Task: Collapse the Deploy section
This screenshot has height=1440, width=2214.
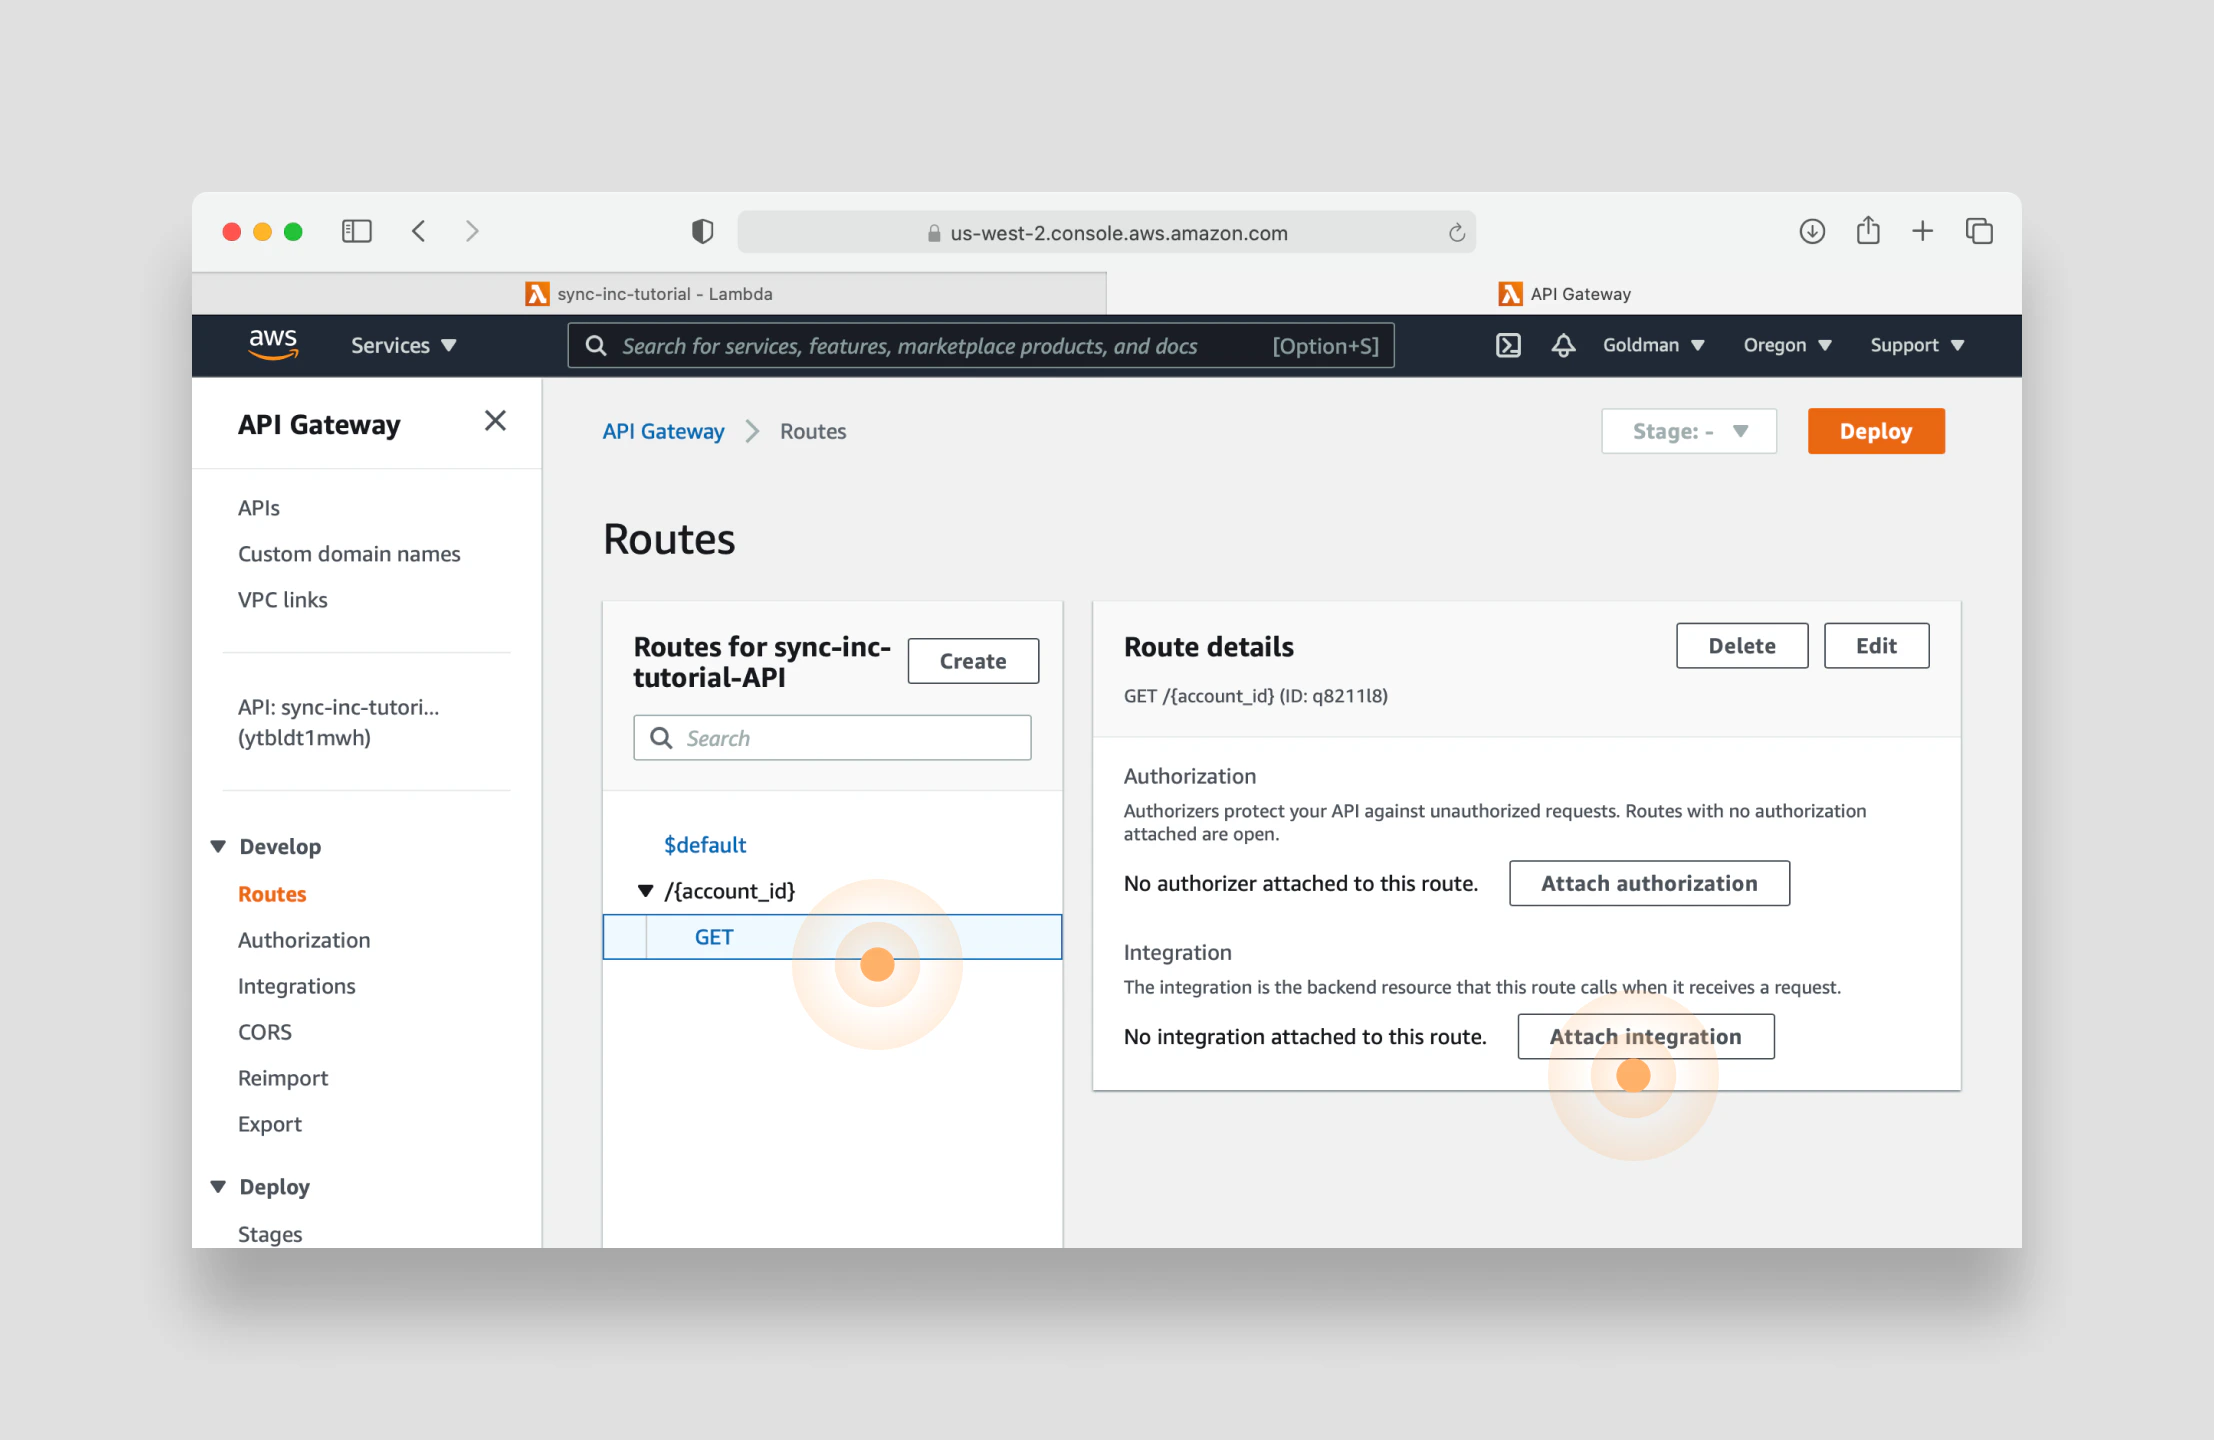Action: pos(218,1186)
